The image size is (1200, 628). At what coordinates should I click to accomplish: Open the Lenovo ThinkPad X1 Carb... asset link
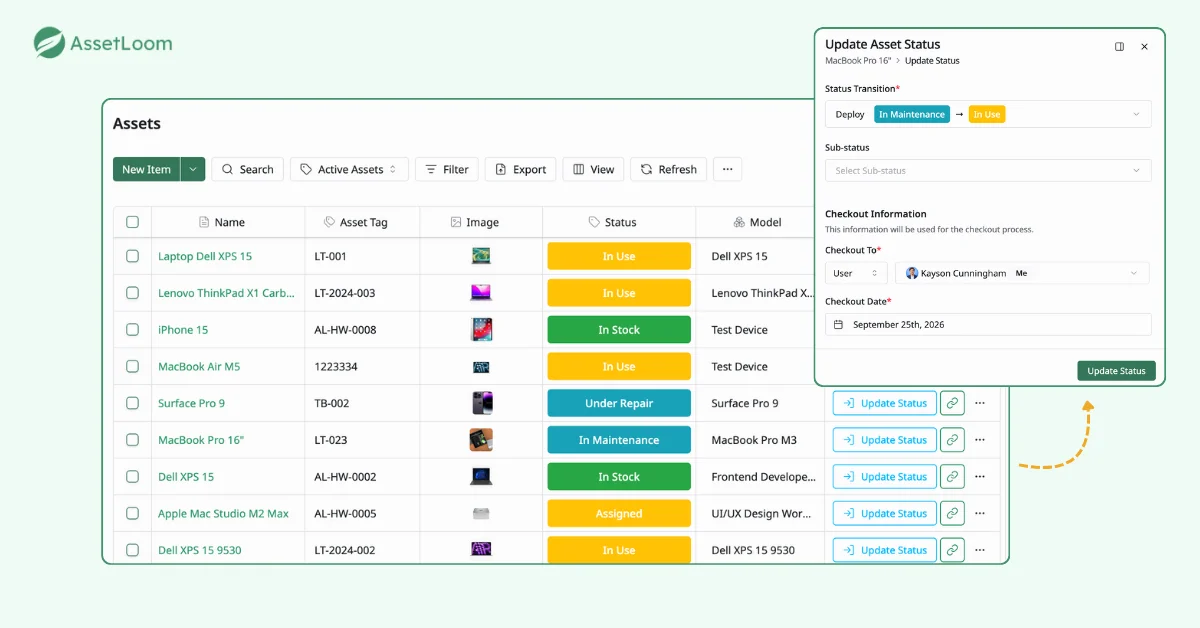(x=227, y=293)
